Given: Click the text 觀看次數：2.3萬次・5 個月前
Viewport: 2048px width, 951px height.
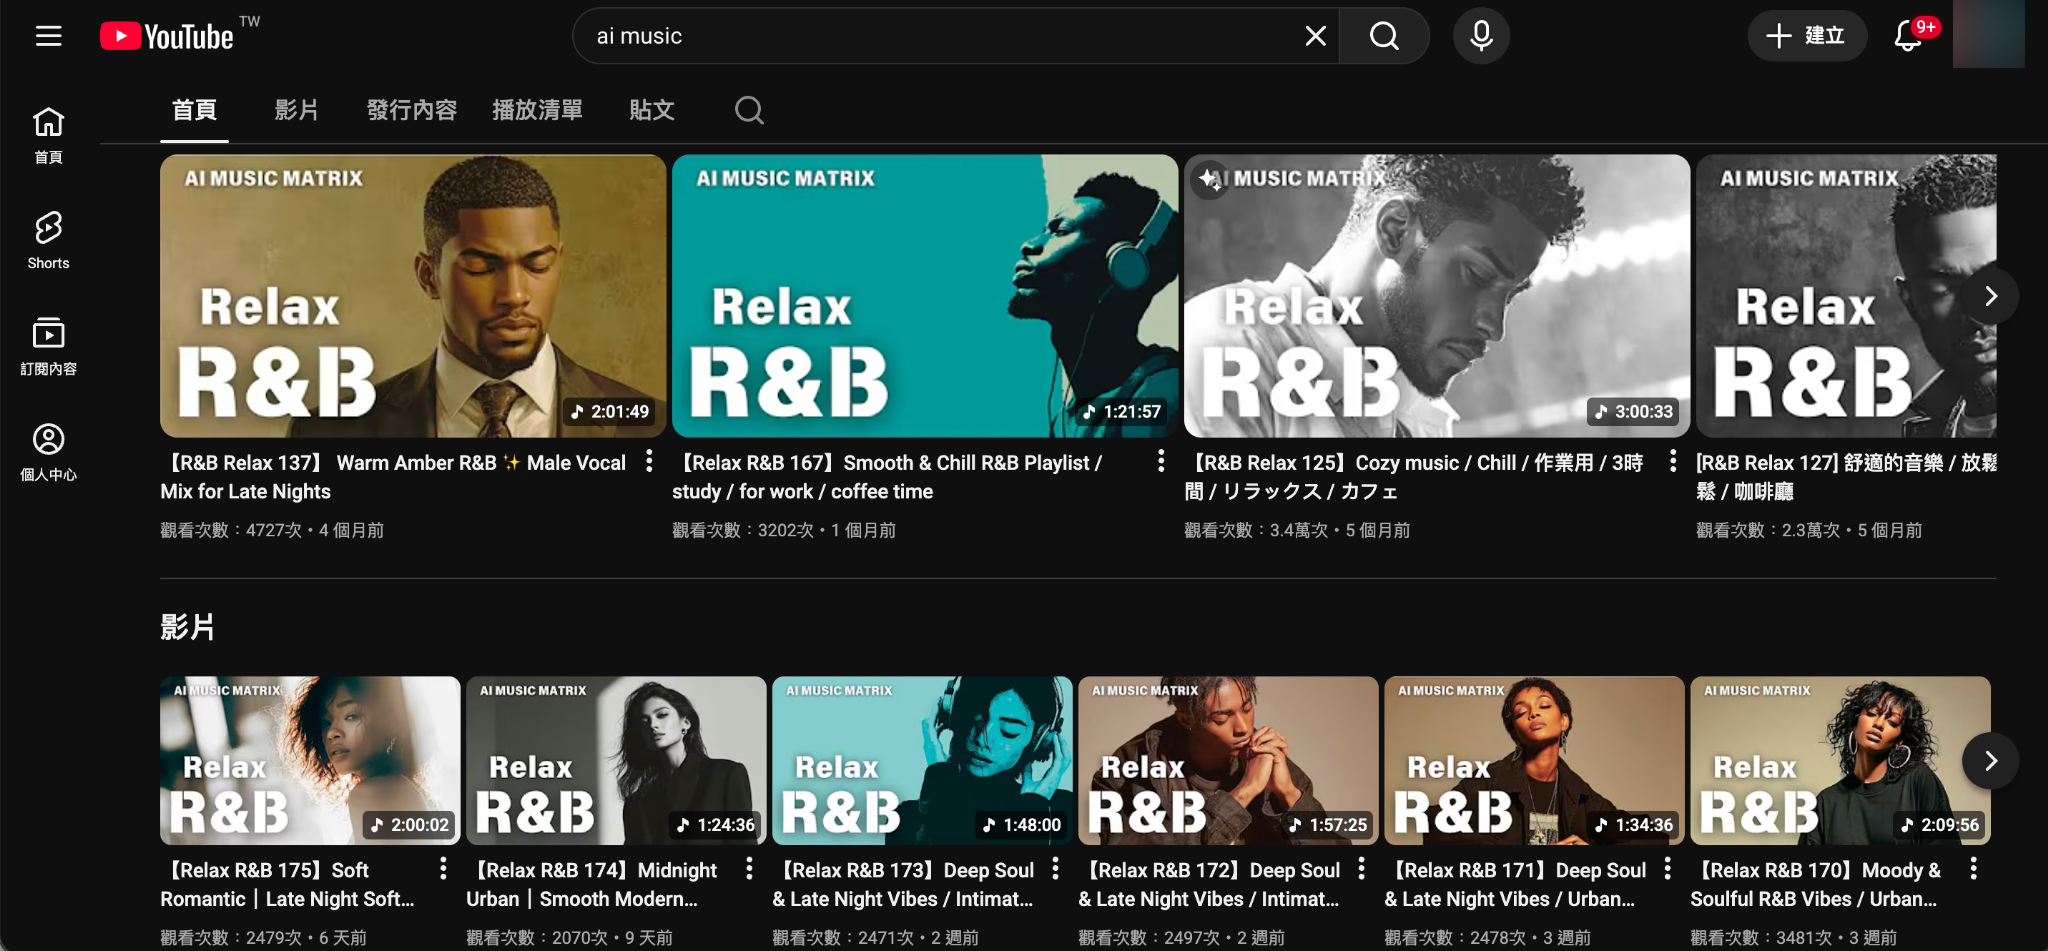Looking at the screenshot, I should coord(1809,530).
